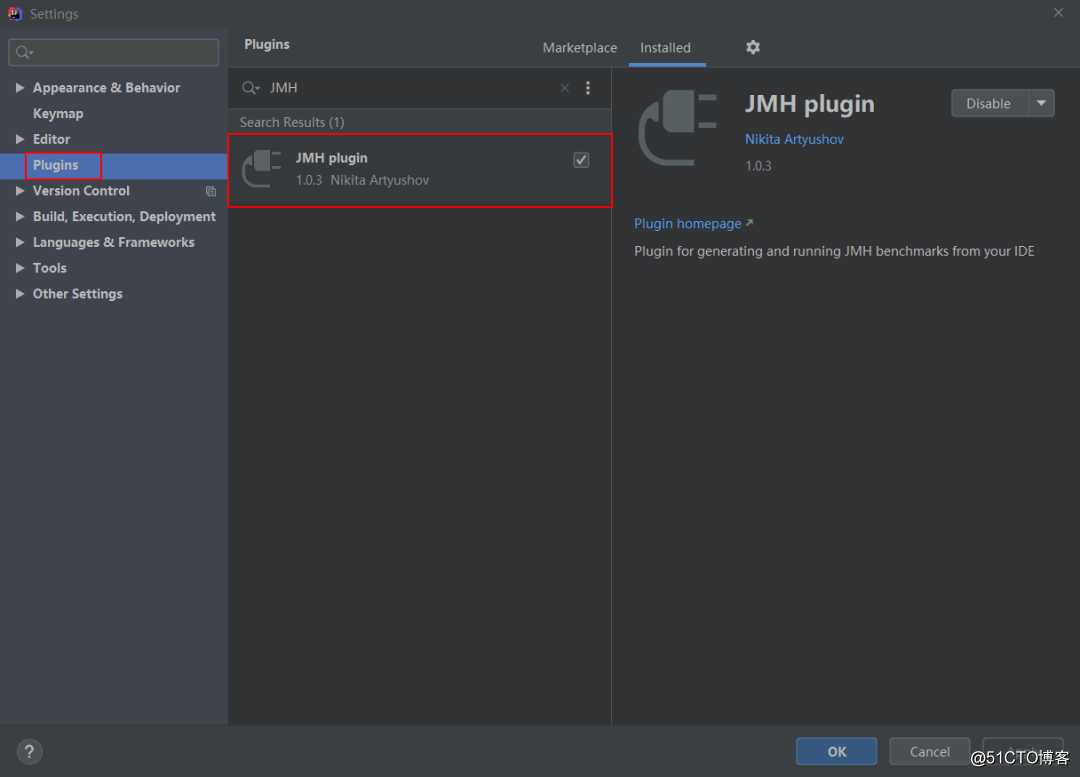Click the Disable plugin button
Viewport: 1080px width, 777px height.
coord(989,103)
